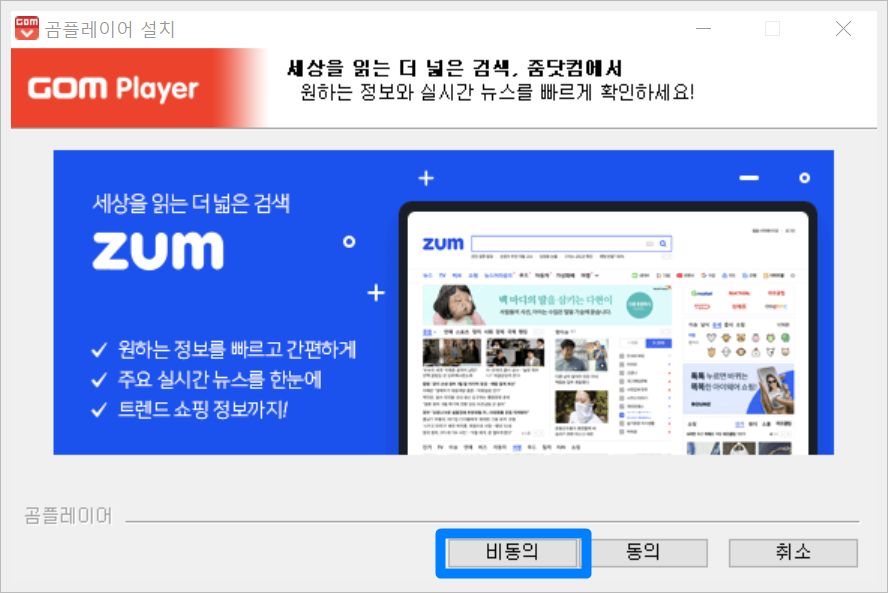Click the large white zum logo
The width and height of the screenshot is (888, 593).
click(x=158, y=250)
